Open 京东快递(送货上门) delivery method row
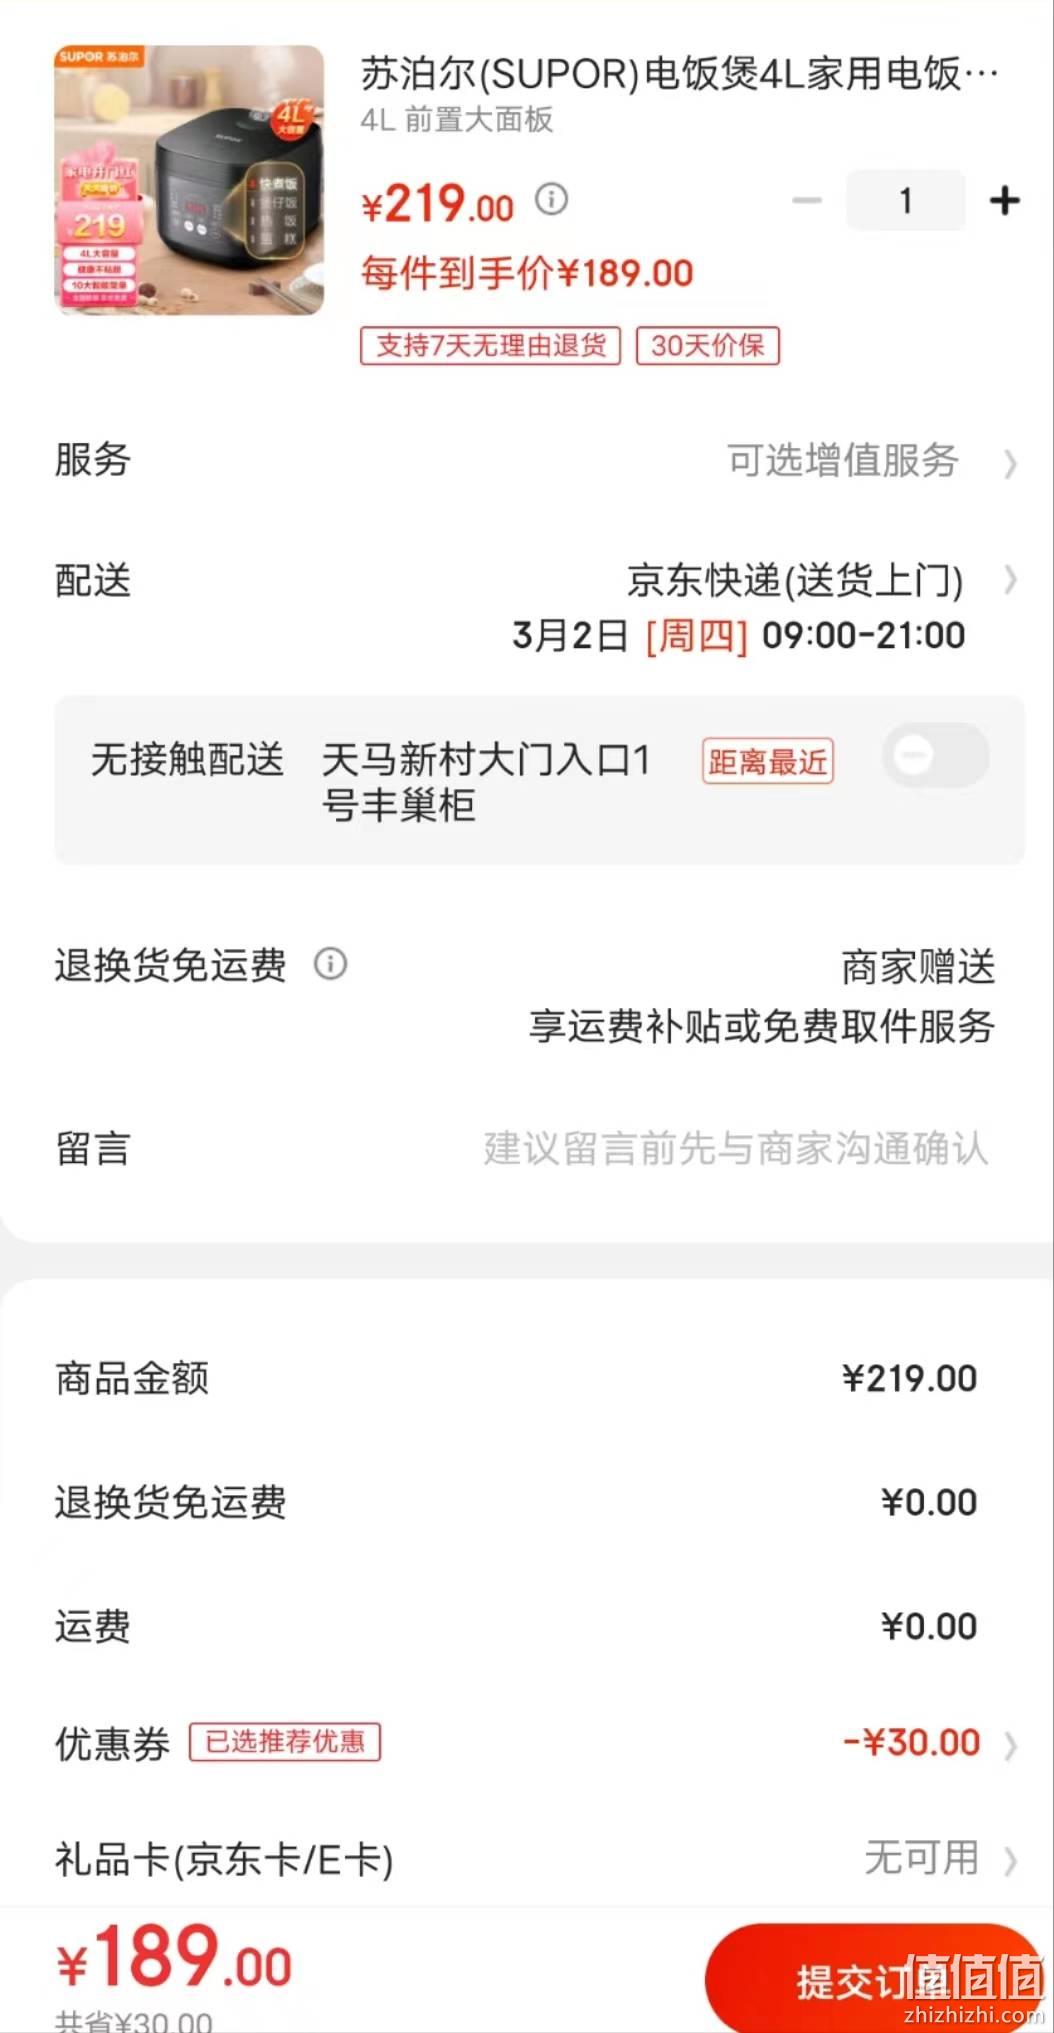1054x2033 pixels. pos(795,581)
